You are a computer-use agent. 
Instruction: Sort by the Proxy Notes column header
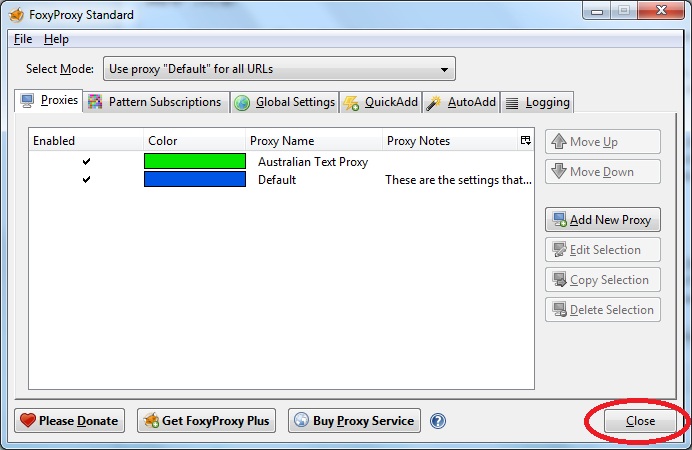(x=450, y=141)
